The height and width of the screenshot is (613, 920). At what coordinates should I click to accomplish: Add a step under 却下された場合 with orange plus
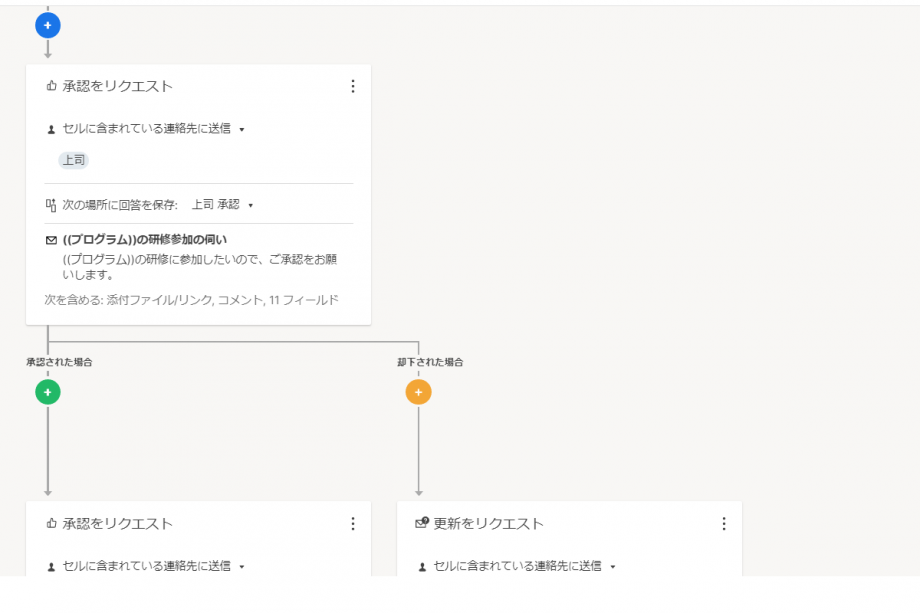tap(418, 392)
